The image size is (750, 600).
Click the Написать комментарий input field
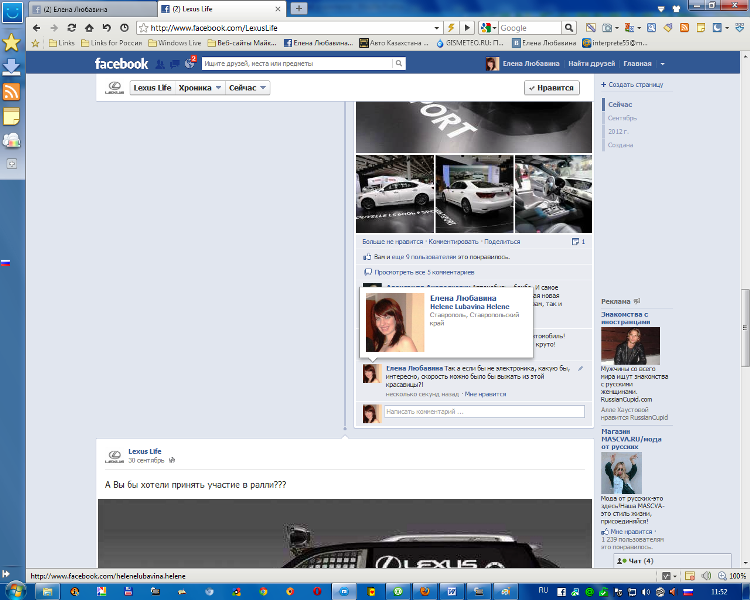click(x=484, y=411)
